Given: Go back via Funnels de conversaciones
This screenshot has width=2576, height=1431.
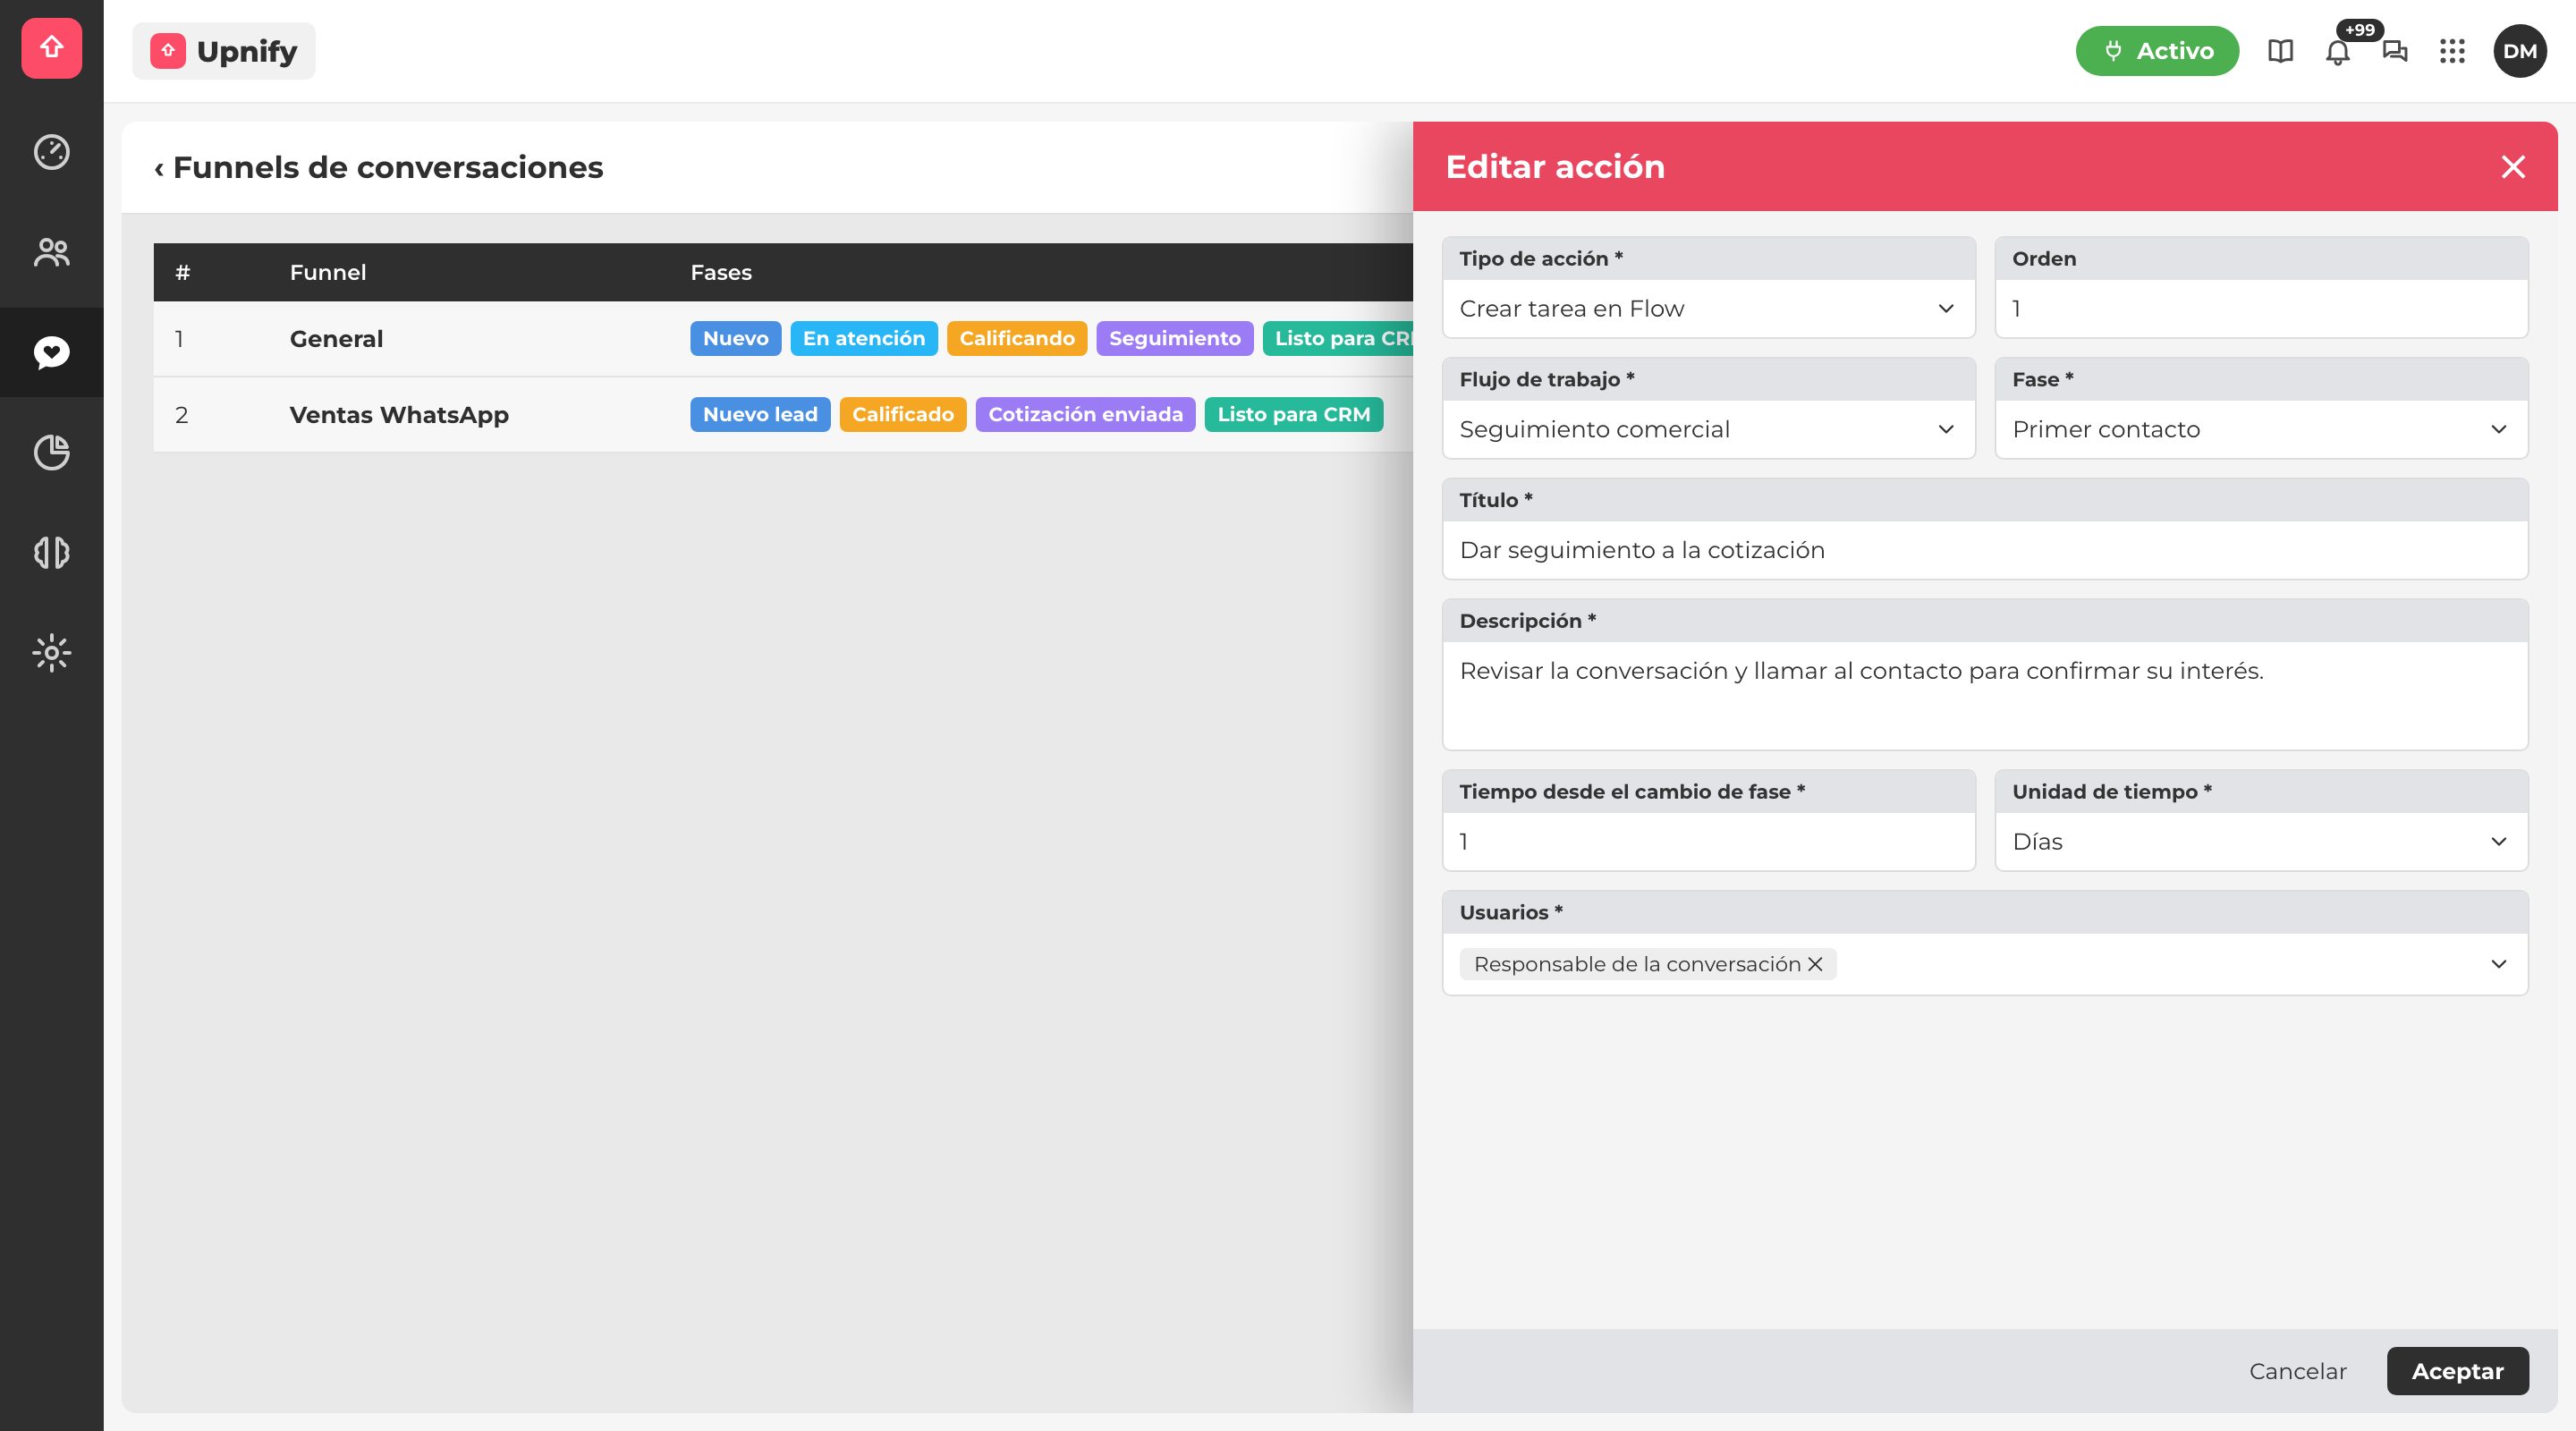Looking at the screenshot, I should point(378,167).
